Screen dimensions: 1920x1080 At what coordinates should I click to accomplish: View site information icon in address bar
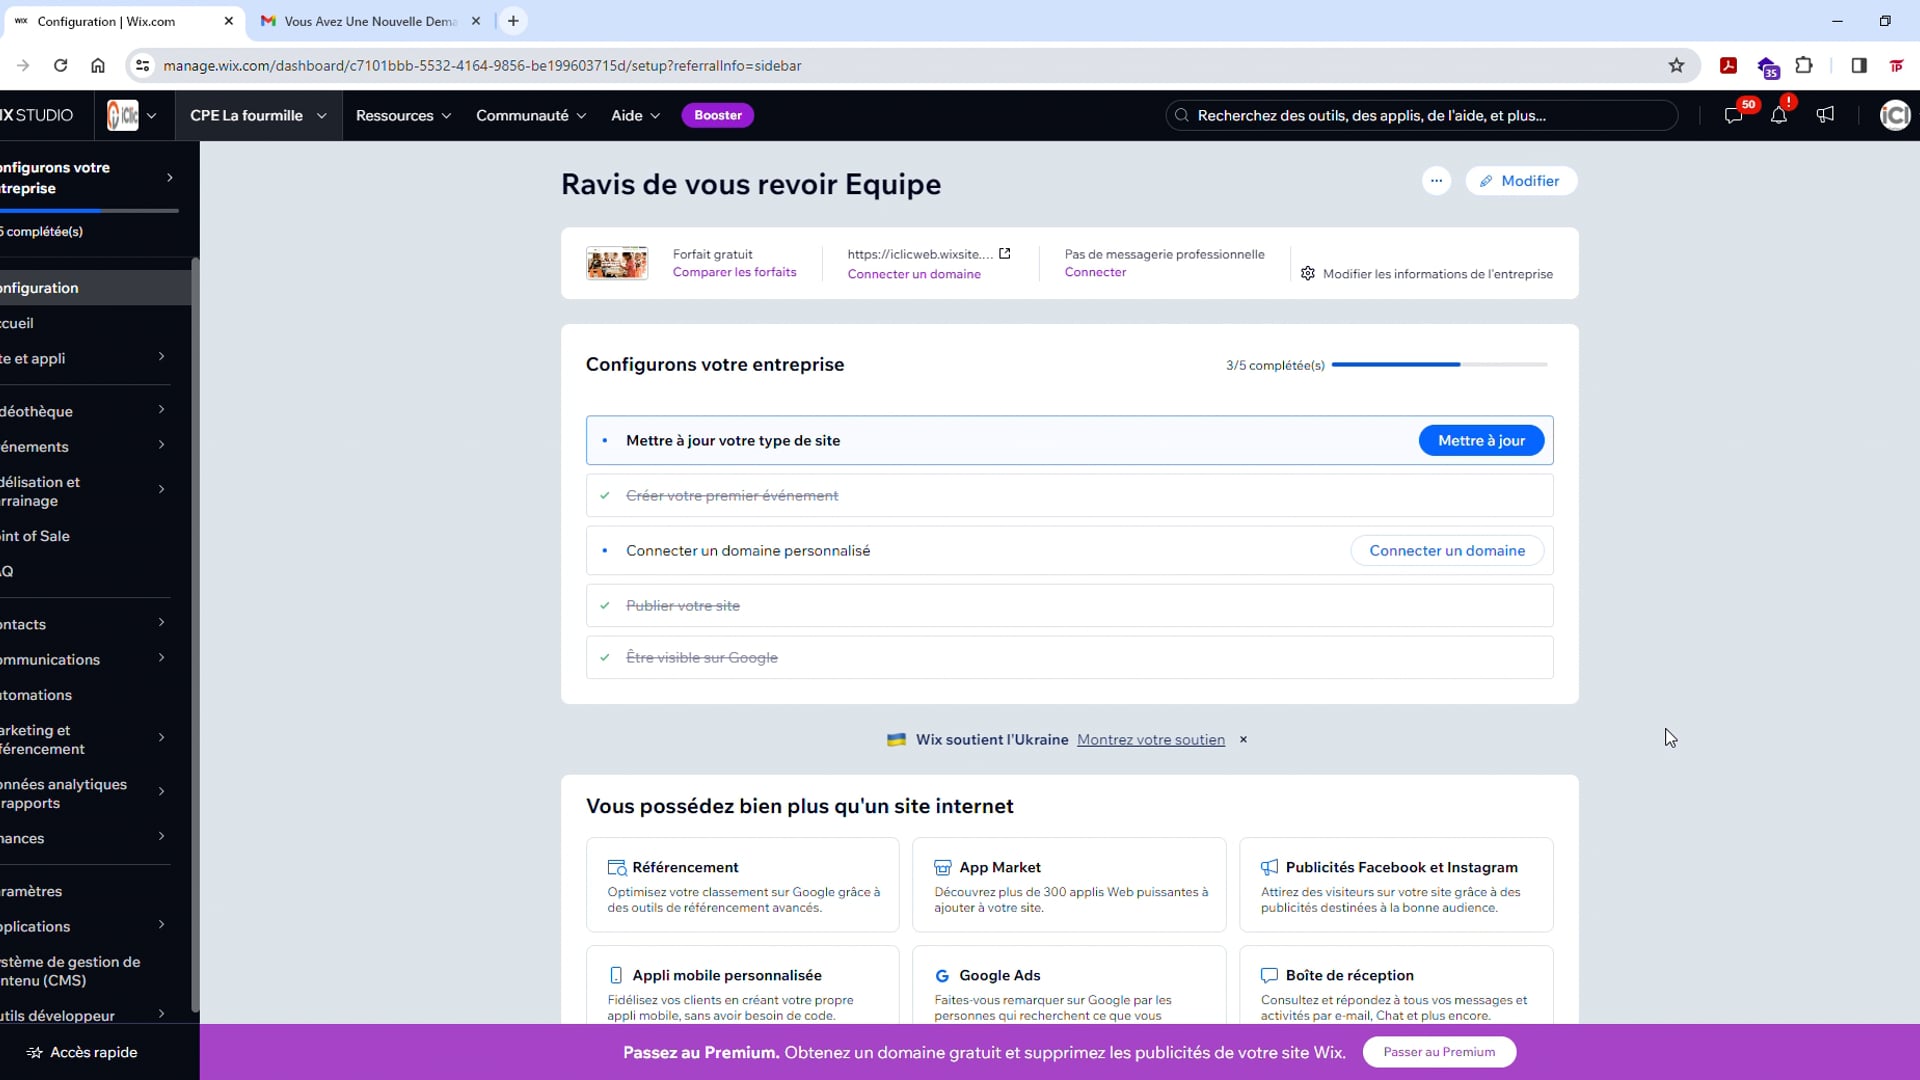coord(143,66)
